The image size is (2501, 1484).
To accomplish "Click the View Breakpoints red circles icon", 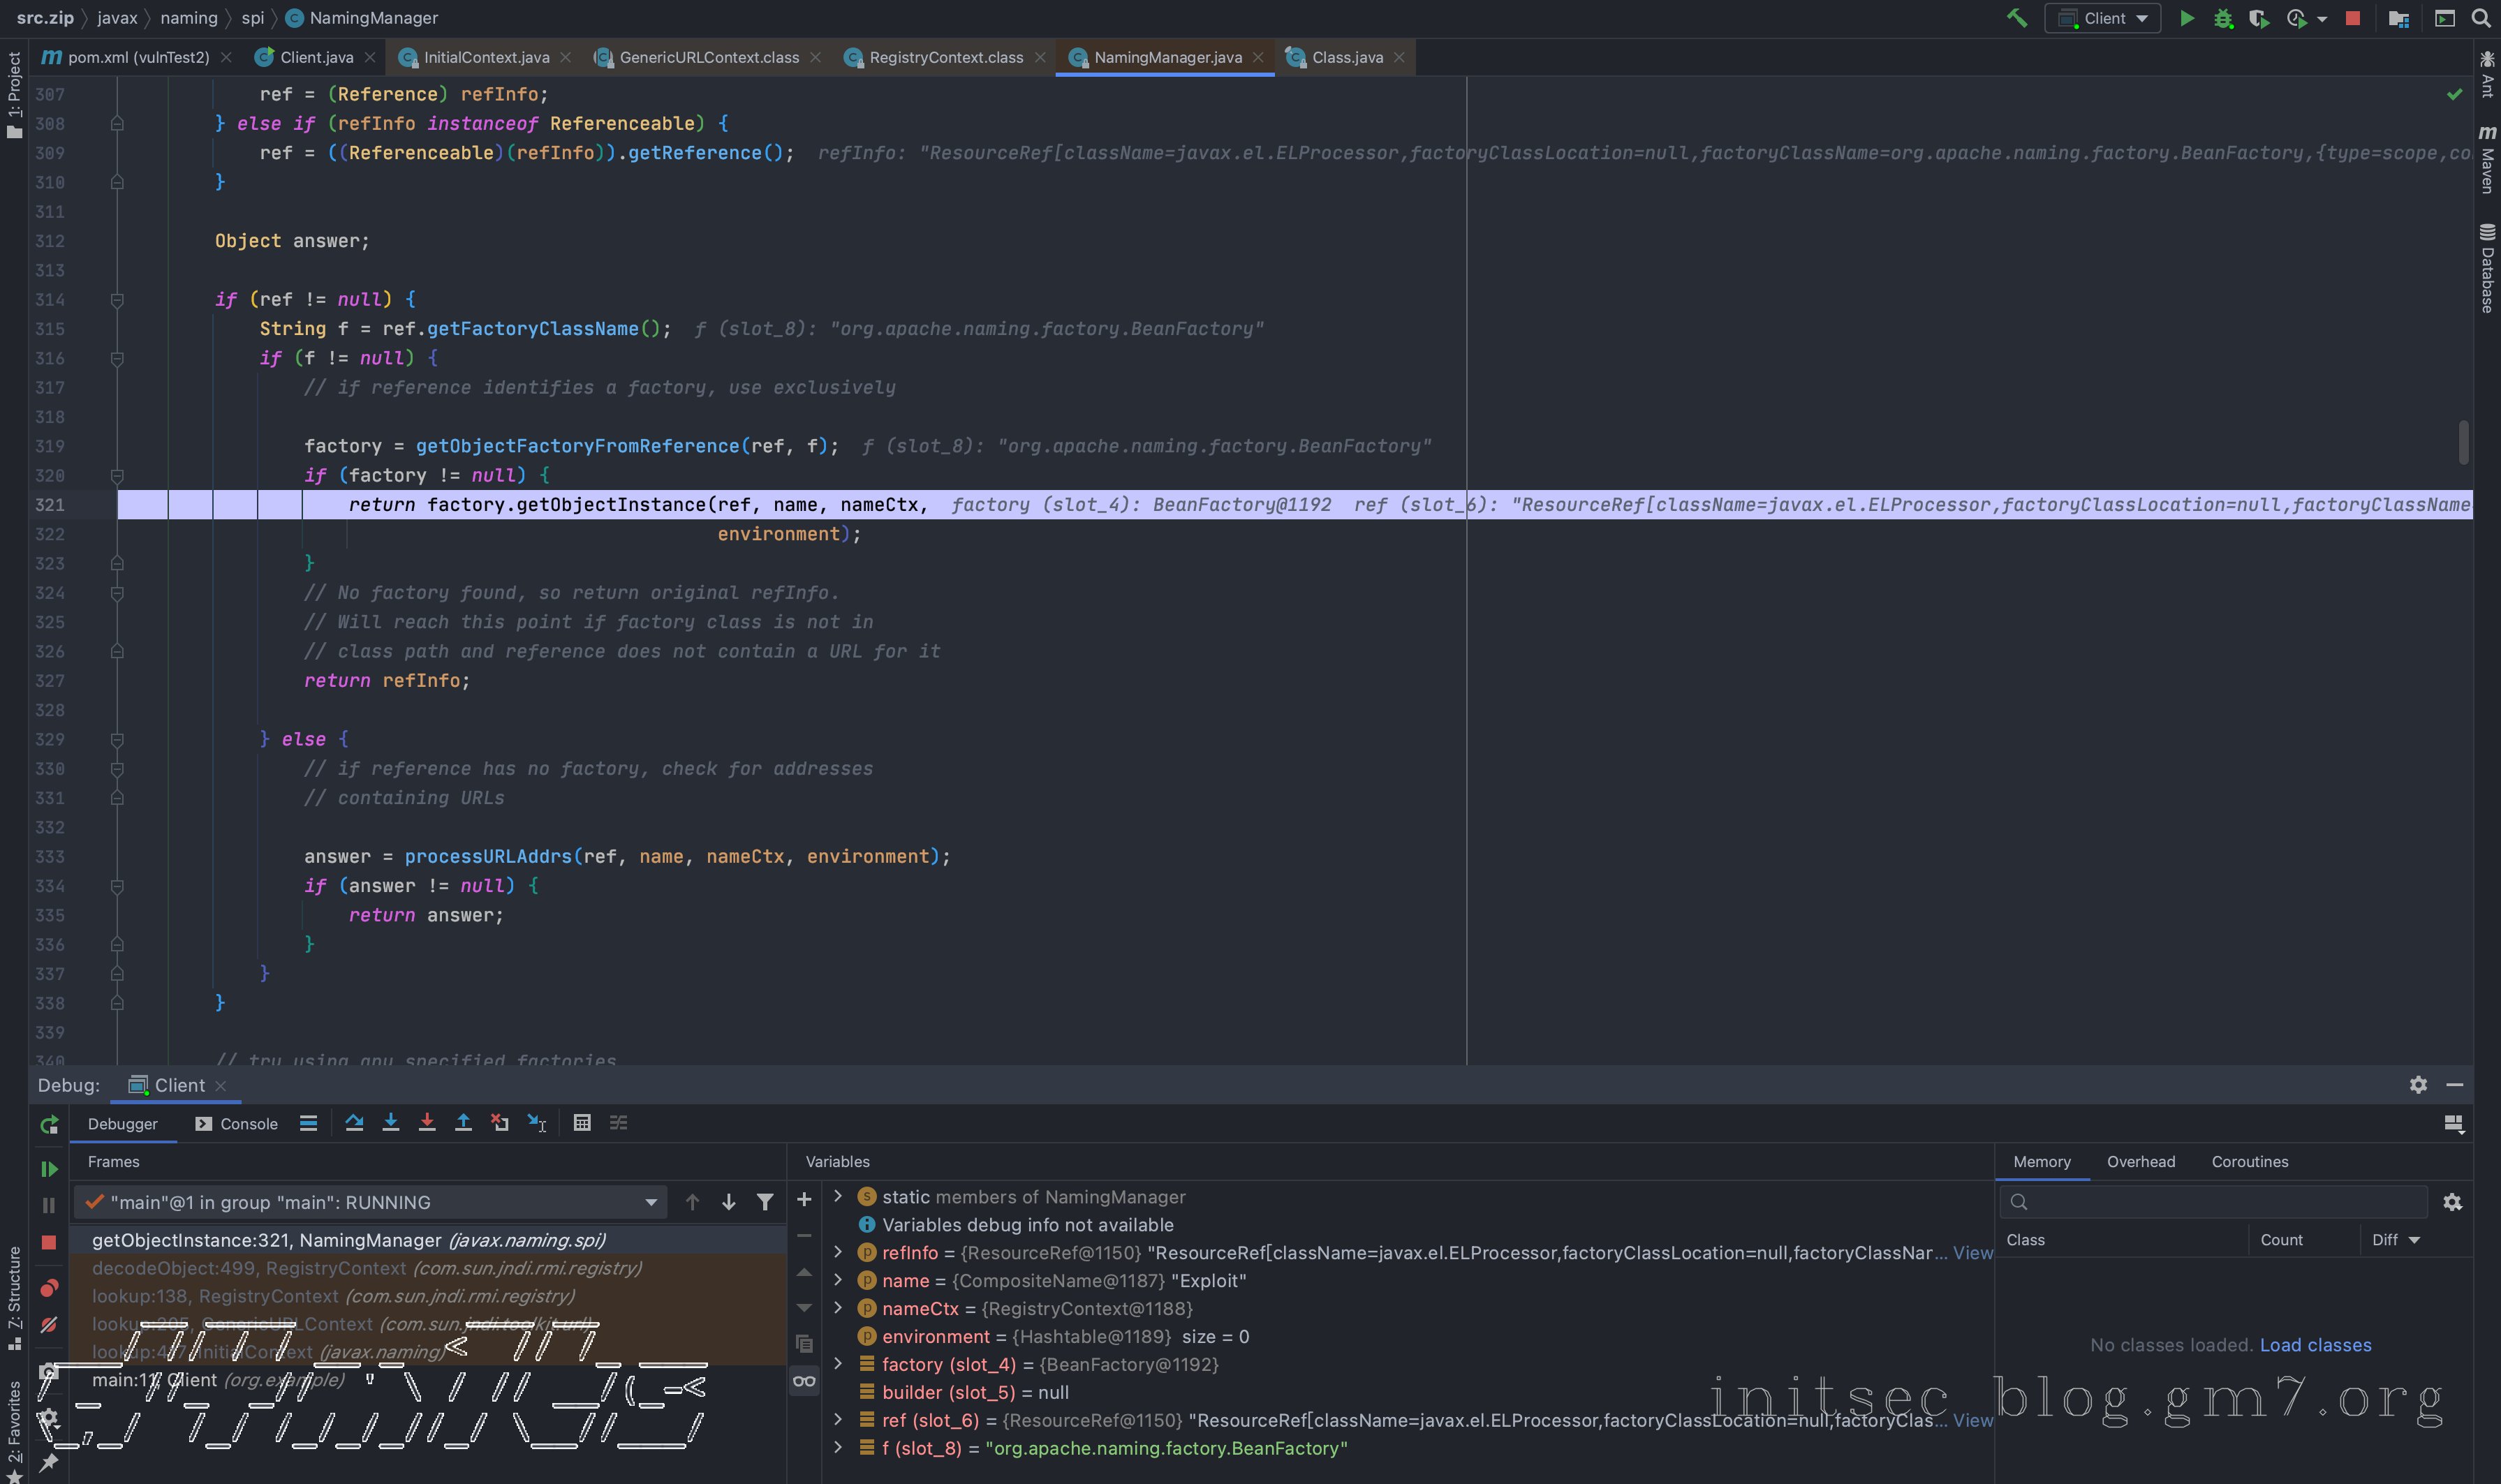I will point(48,1288).
